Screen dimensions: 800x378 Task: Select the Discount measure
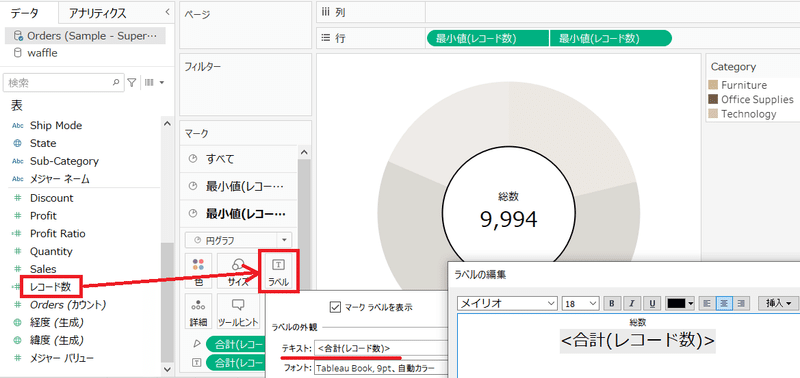coord(52,198)
